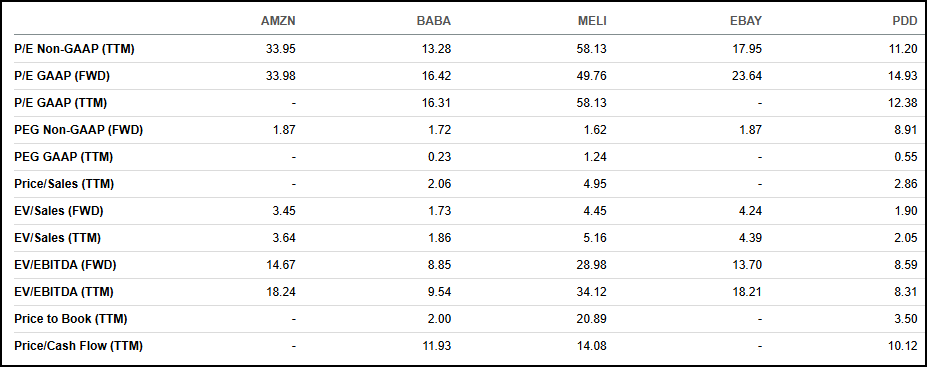Select the EV/EBITDA (FWD) row label

pos(65,265)
